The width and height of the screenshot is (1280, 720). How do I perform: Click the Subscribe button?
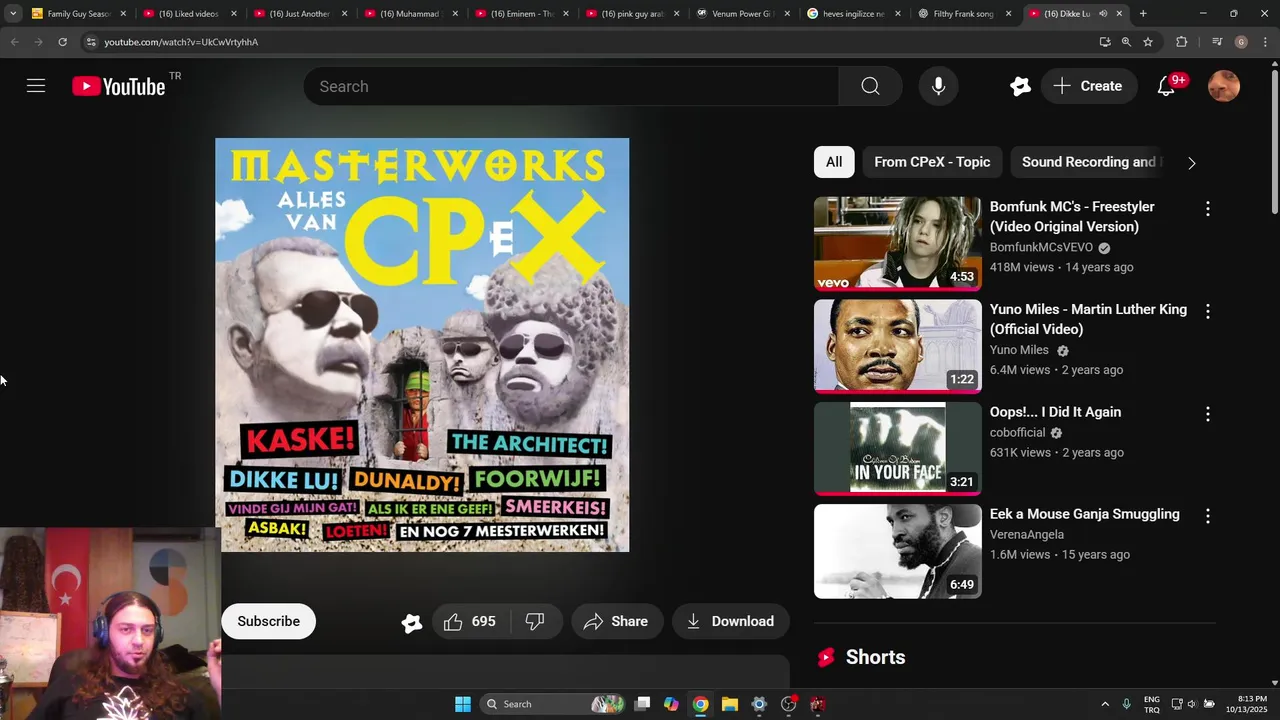[268, 621]
